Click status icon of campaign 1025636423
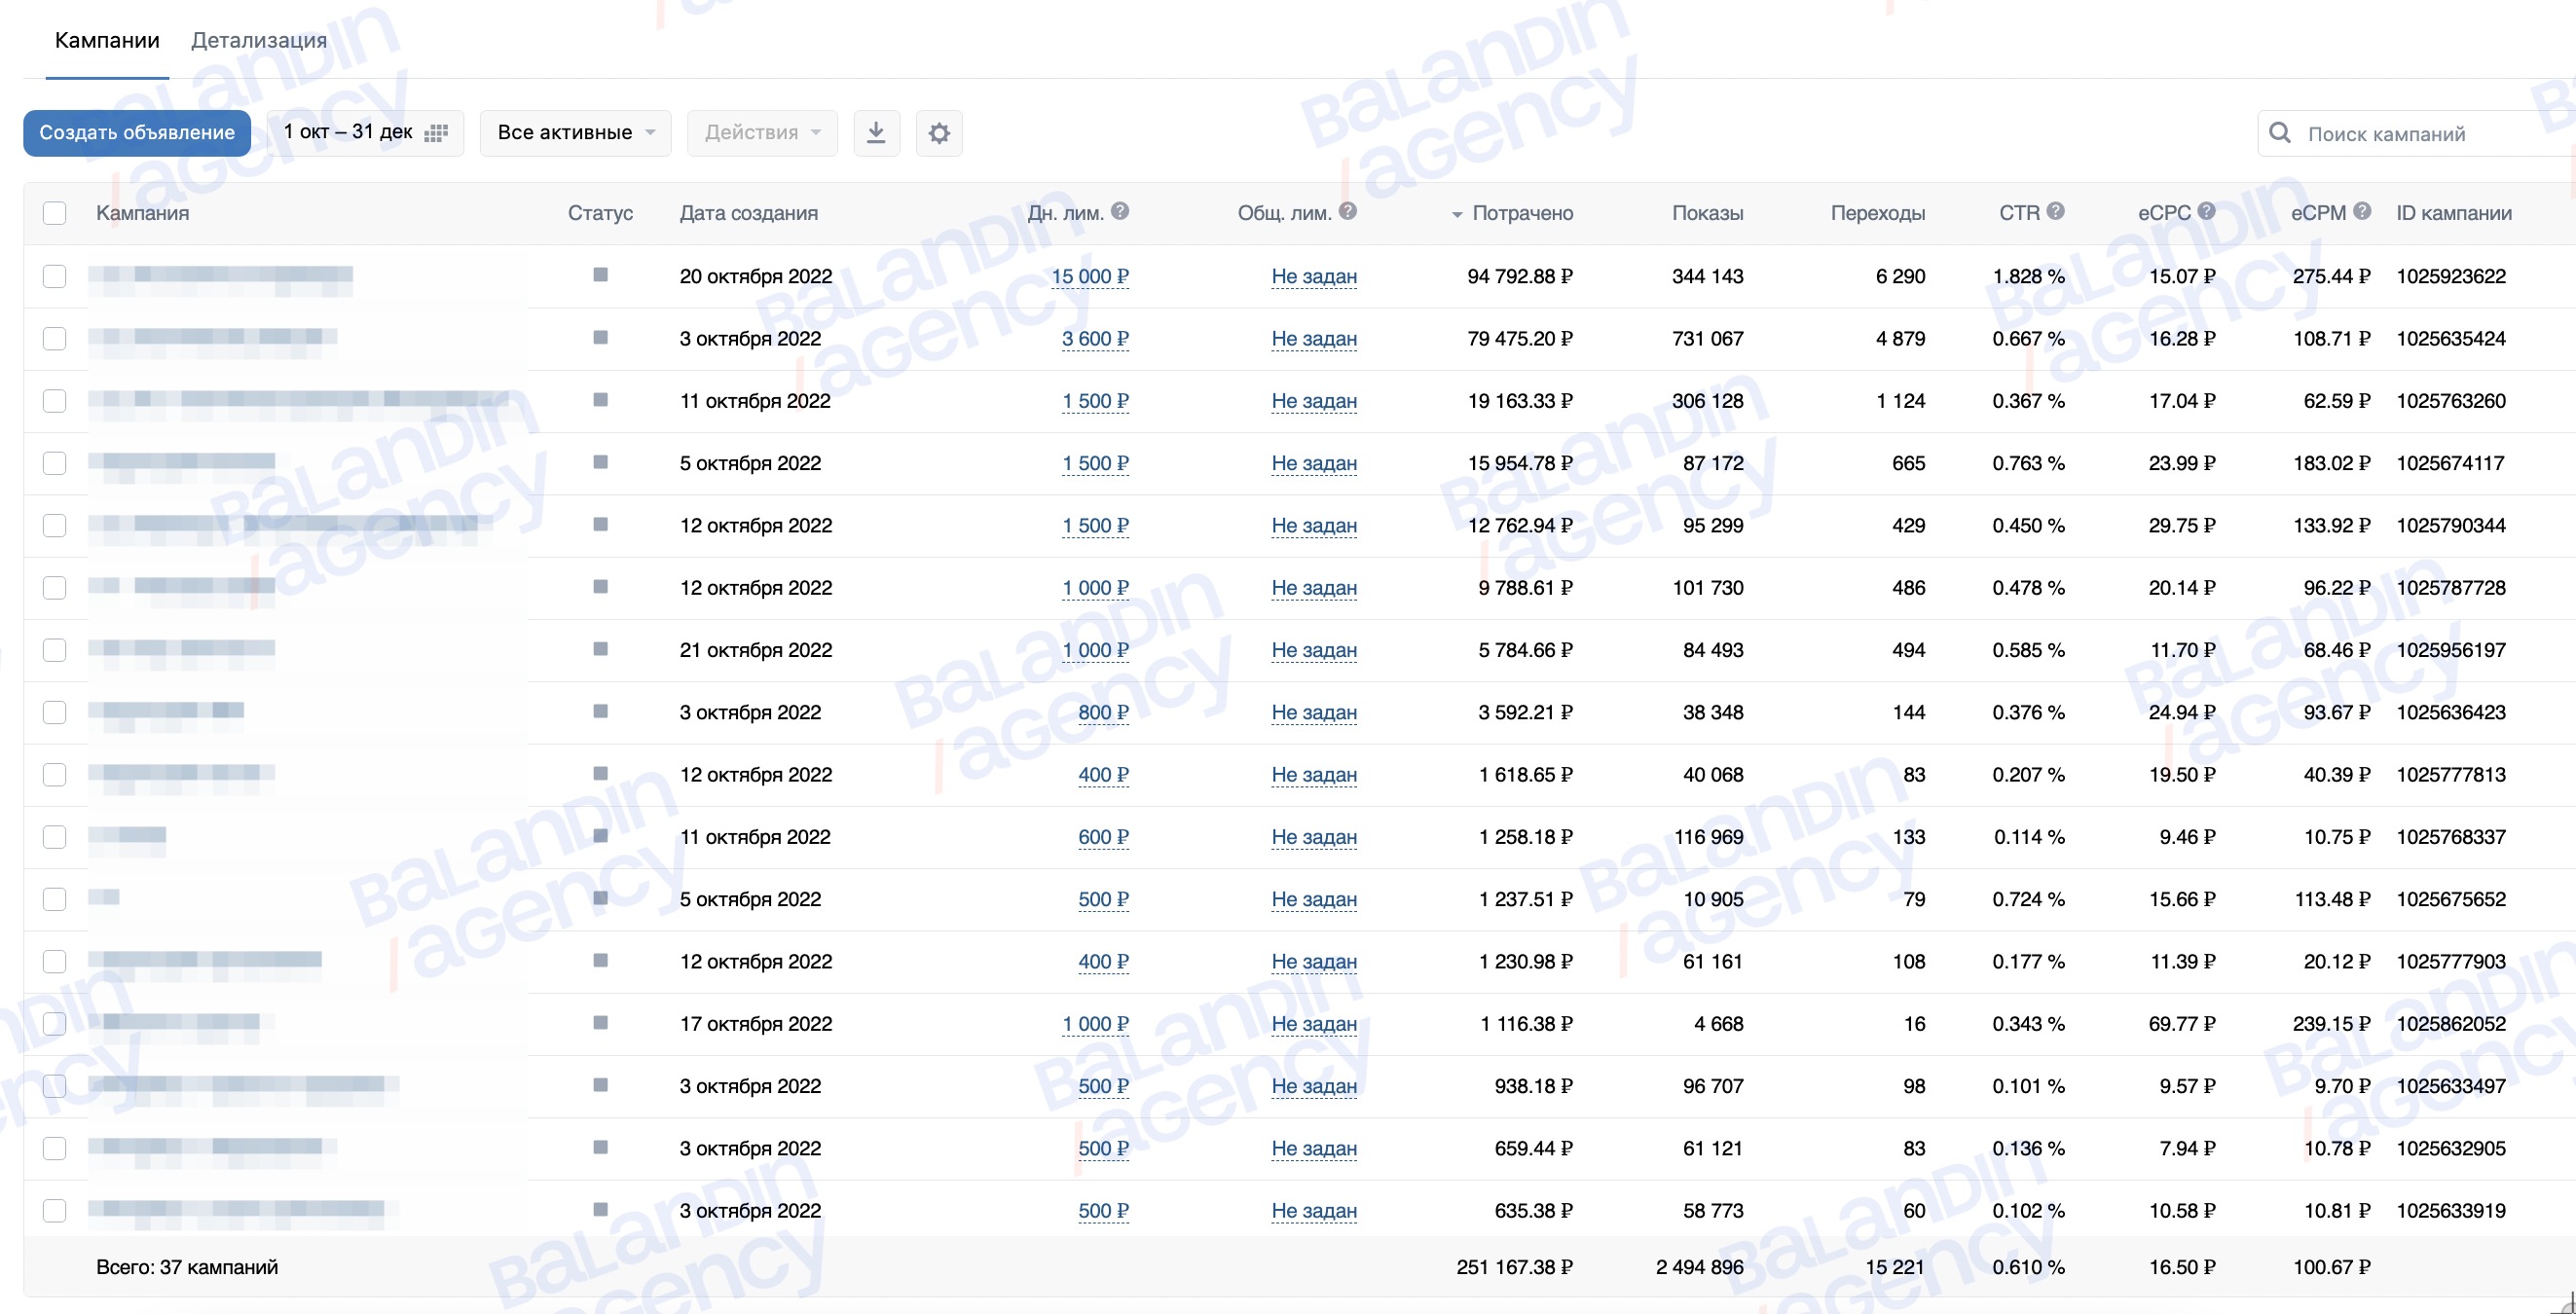The width and height of the screenshot is (2576, 1314). pyautogui.click(x=600, y=711)
